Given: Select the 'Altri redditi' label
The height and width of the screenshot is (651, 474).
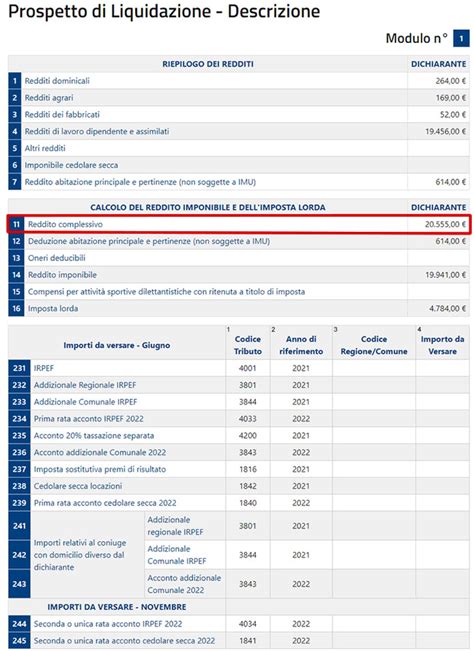Looking at the screenshot, I should 45,148.
